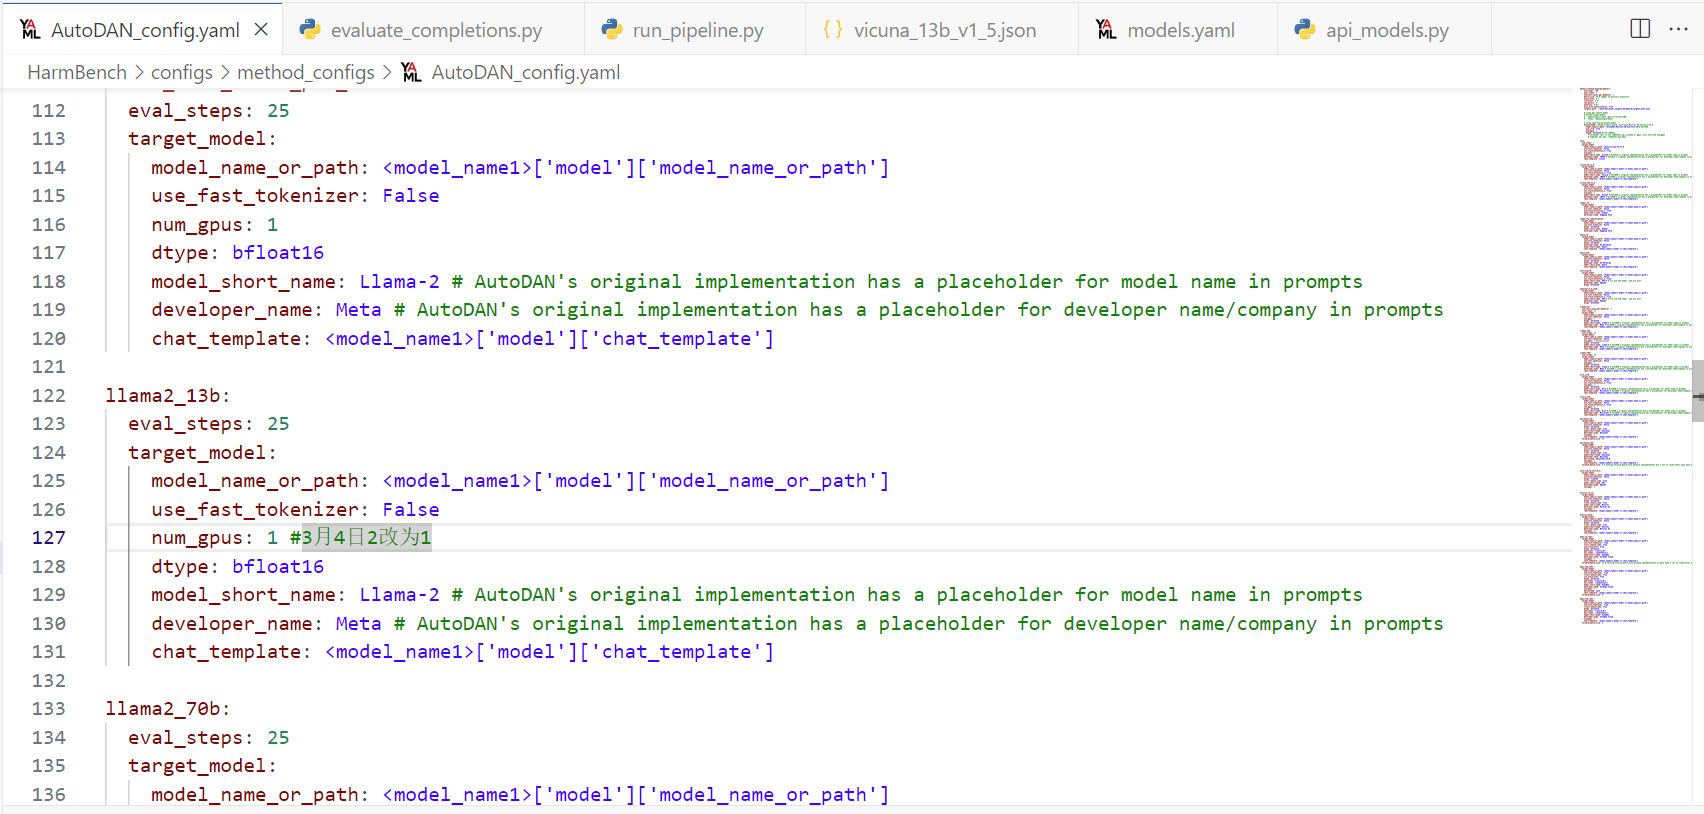Screen dimensions: 1704x814
Task: Click the placeholder comment on line 118
Action: (x=907, y=282)
